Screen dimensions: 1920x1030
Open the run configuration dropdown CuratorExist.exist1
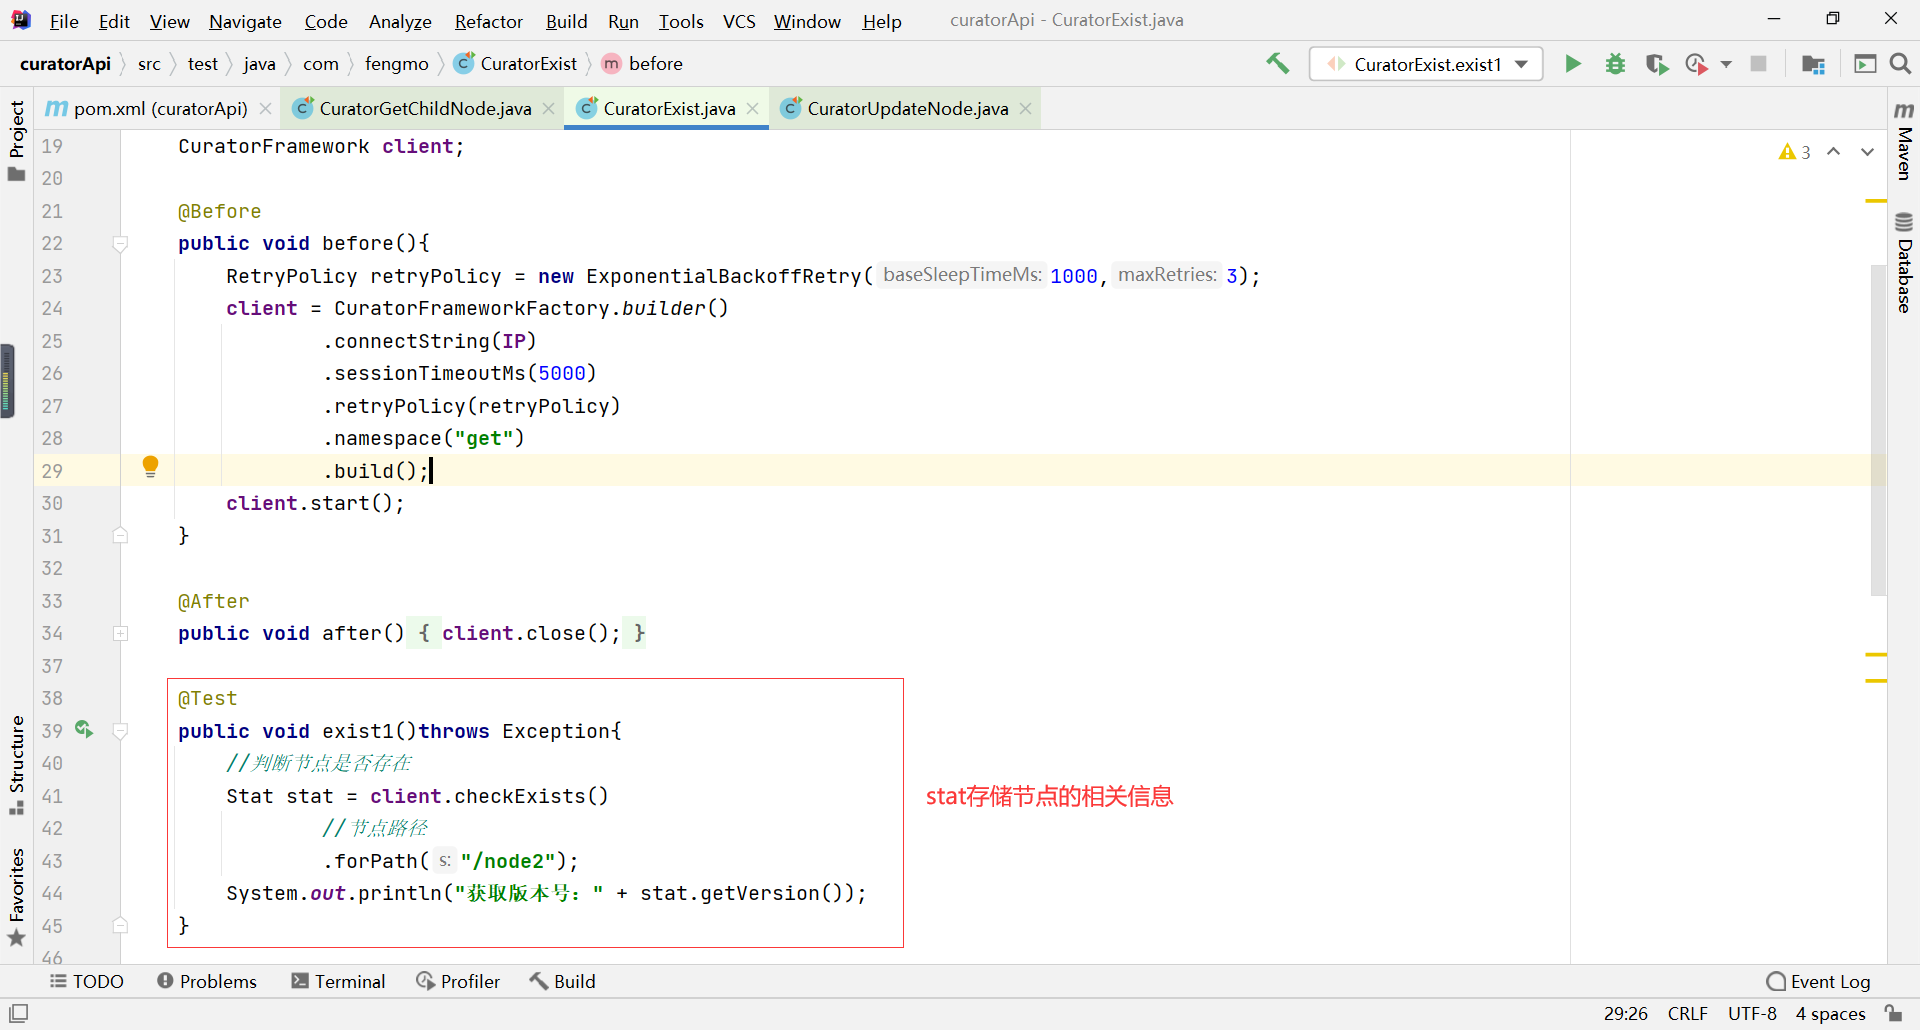(1426, 64)
